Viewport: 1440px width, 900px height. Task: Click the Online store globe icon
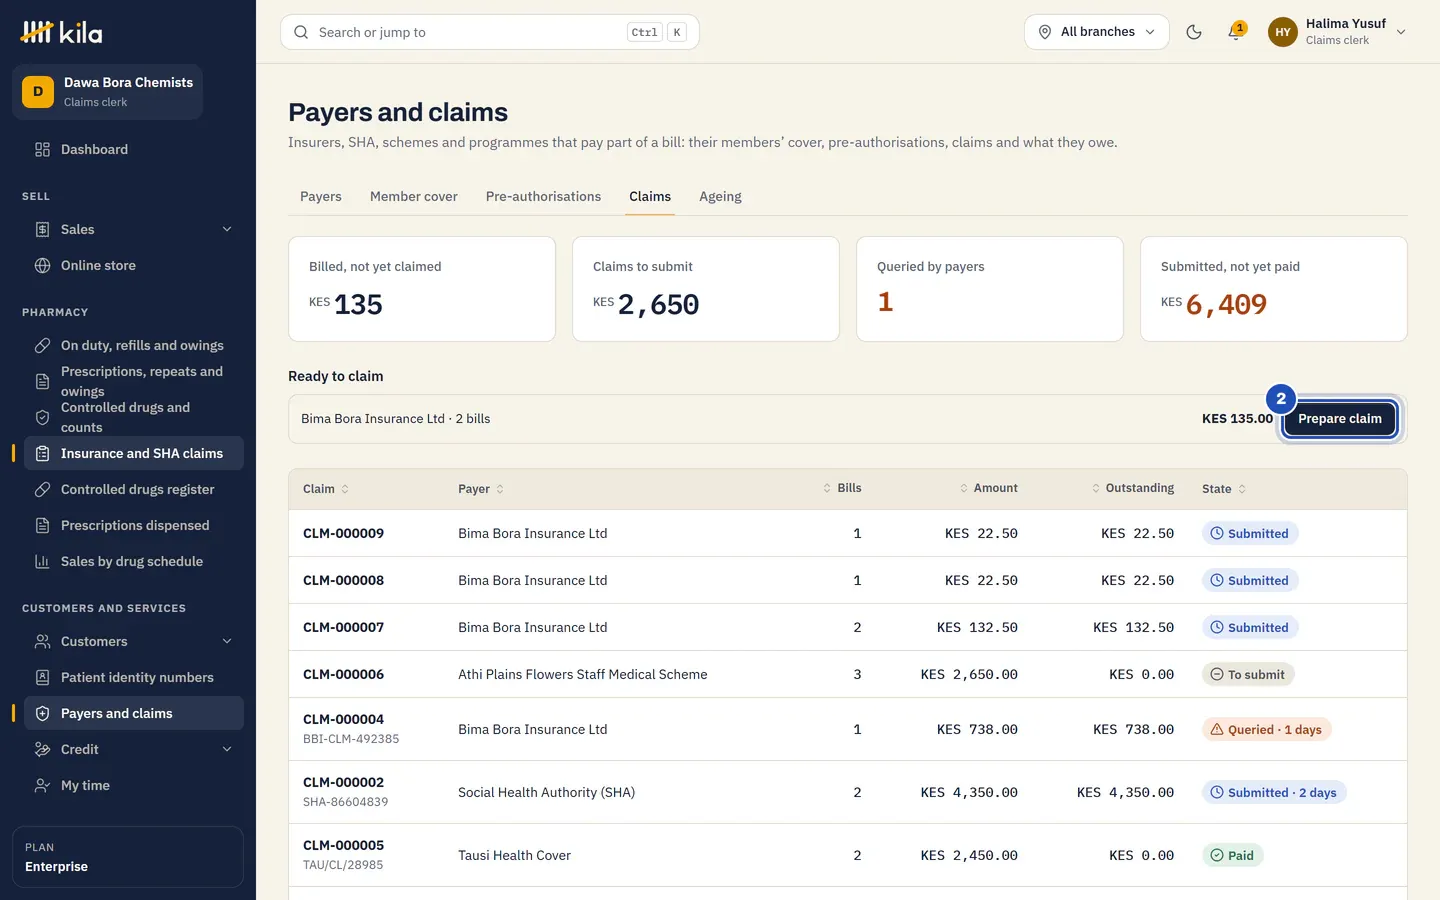[42, 266]
